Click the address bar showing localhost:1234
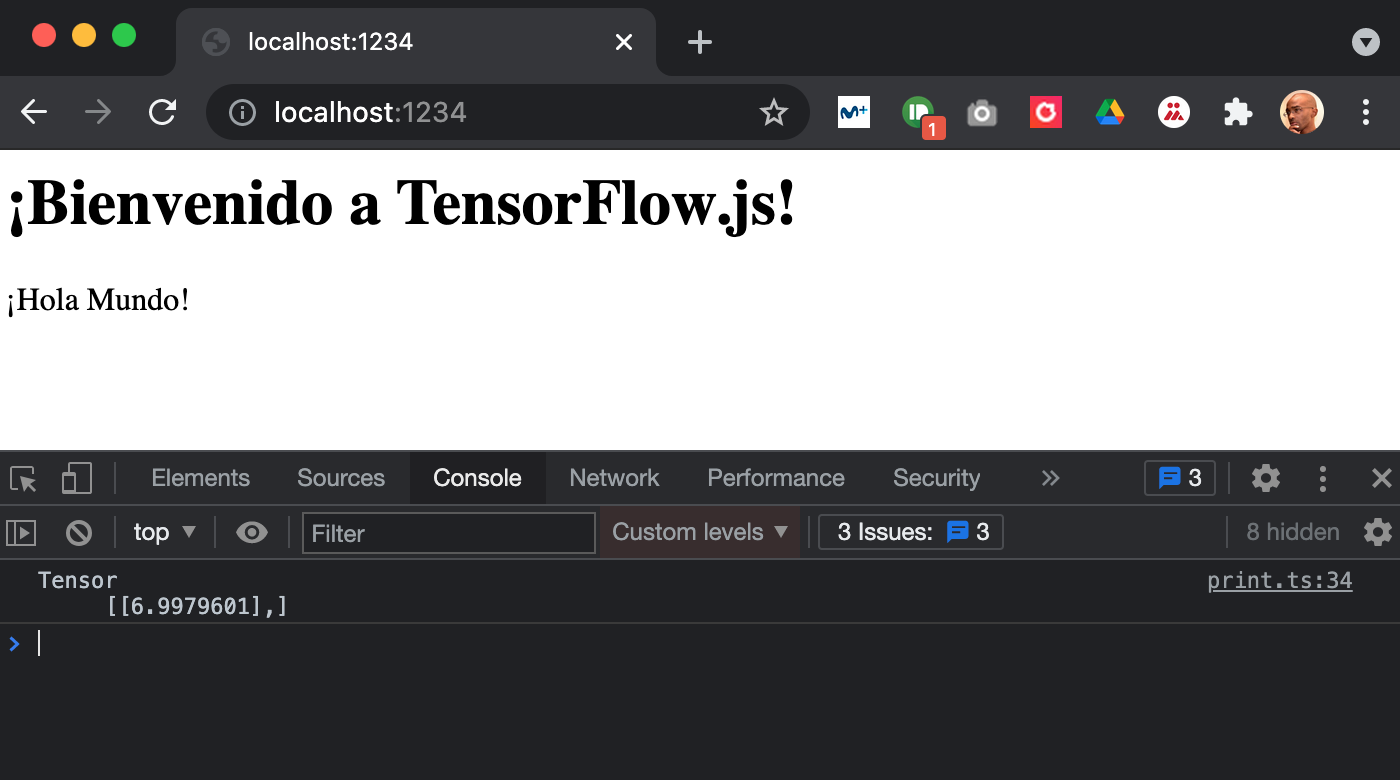1400x780 pixels. tap(508, 112)
